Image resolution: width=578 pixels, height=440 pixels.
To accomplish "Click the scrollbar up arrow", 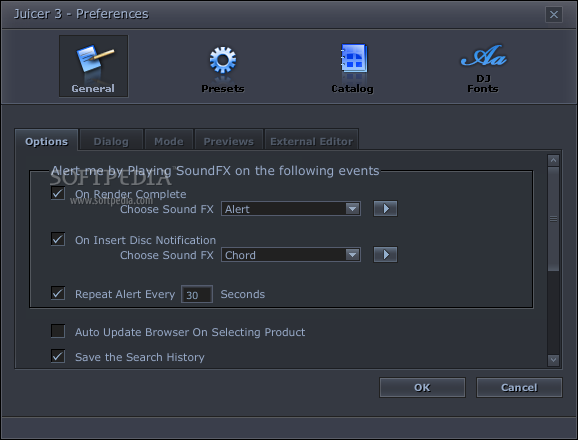I will pyautogui.click(x=553, y=160).
